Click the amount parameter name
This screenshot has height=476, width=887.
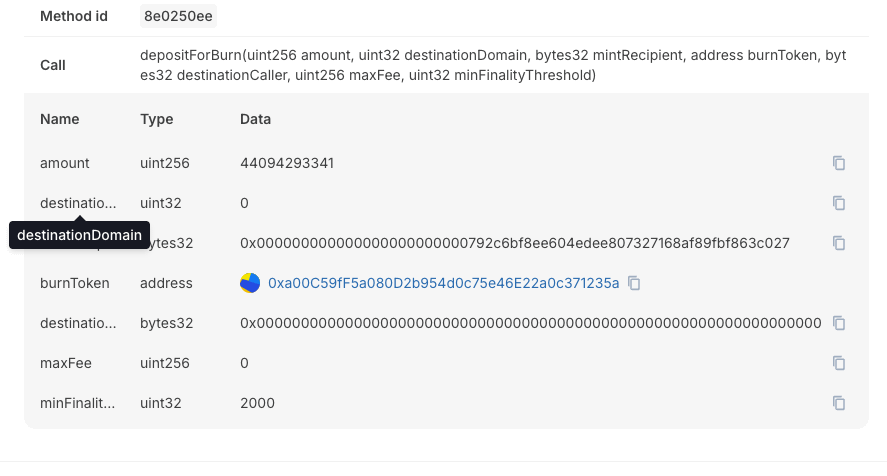click(x=64, y=163)
